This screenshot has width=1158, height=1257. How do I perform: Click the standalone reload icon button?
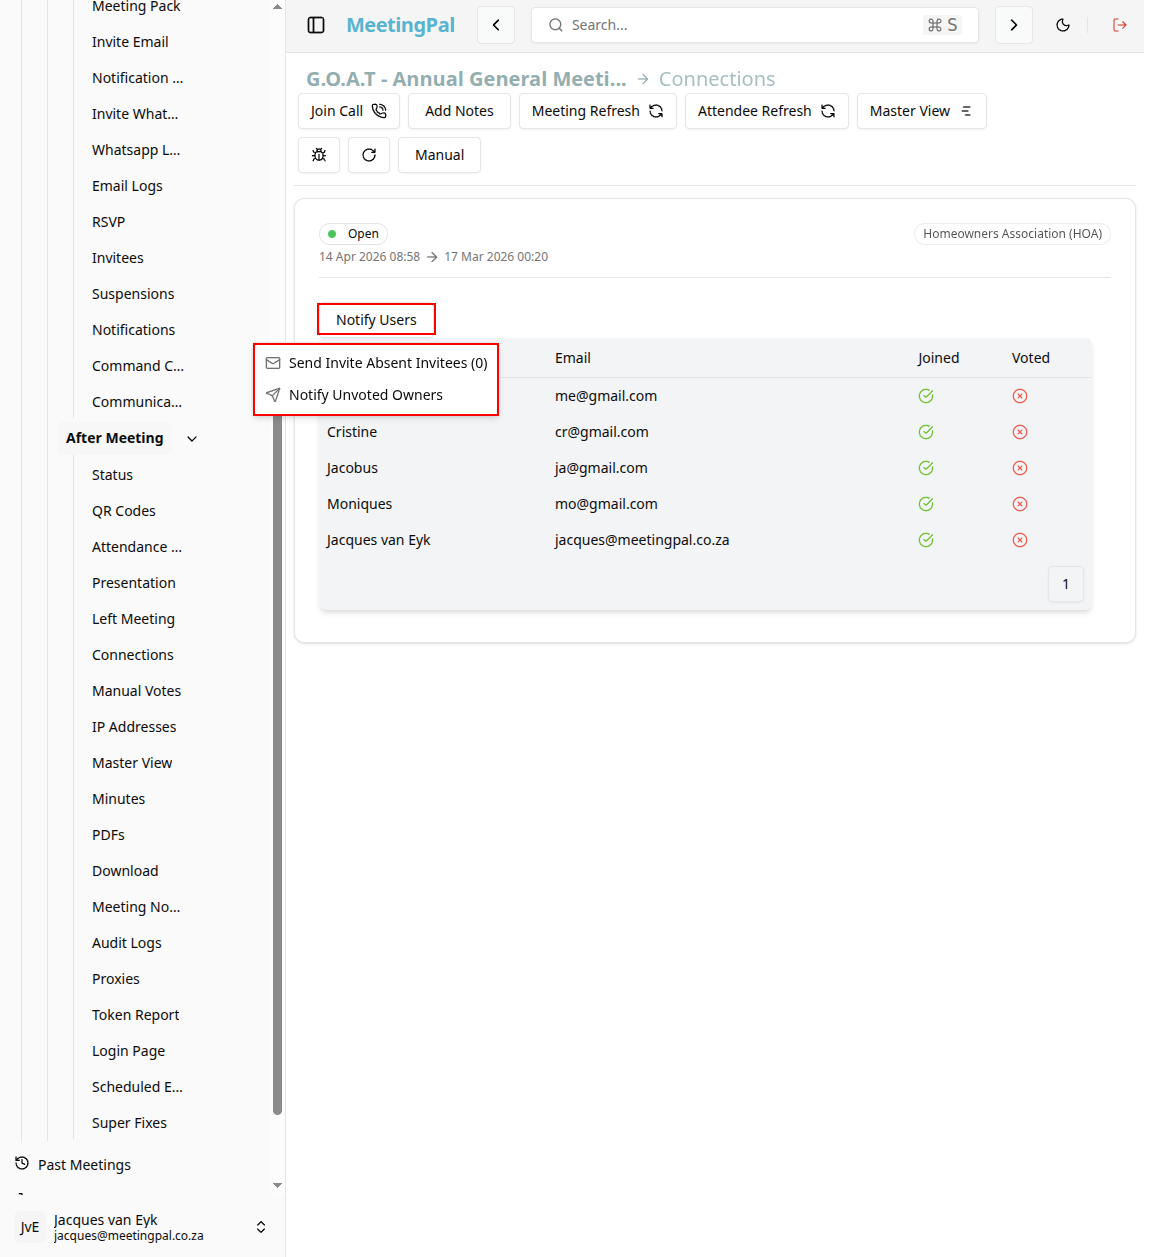tap(369, 155)
